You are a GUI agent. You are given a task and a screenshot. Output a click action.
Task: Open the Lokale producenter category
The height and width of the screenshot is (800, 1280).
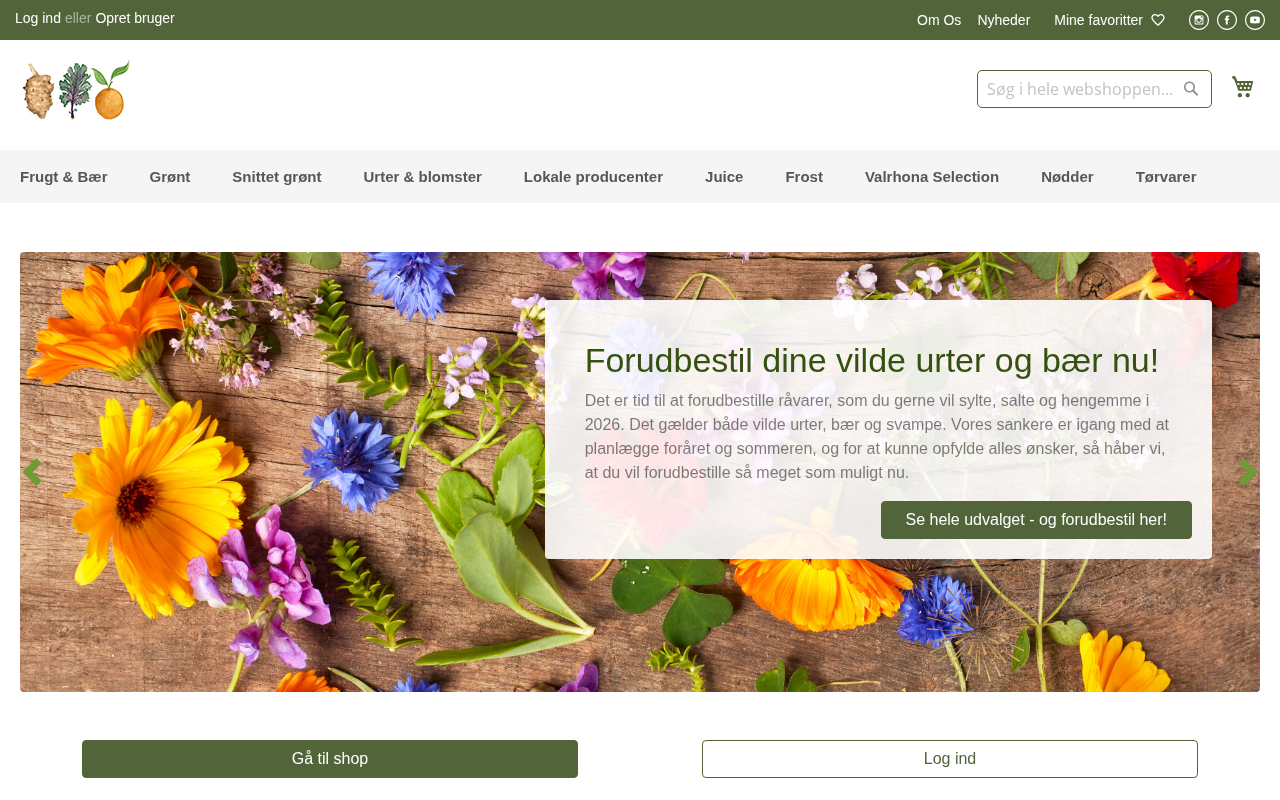[x=593, y=177]
